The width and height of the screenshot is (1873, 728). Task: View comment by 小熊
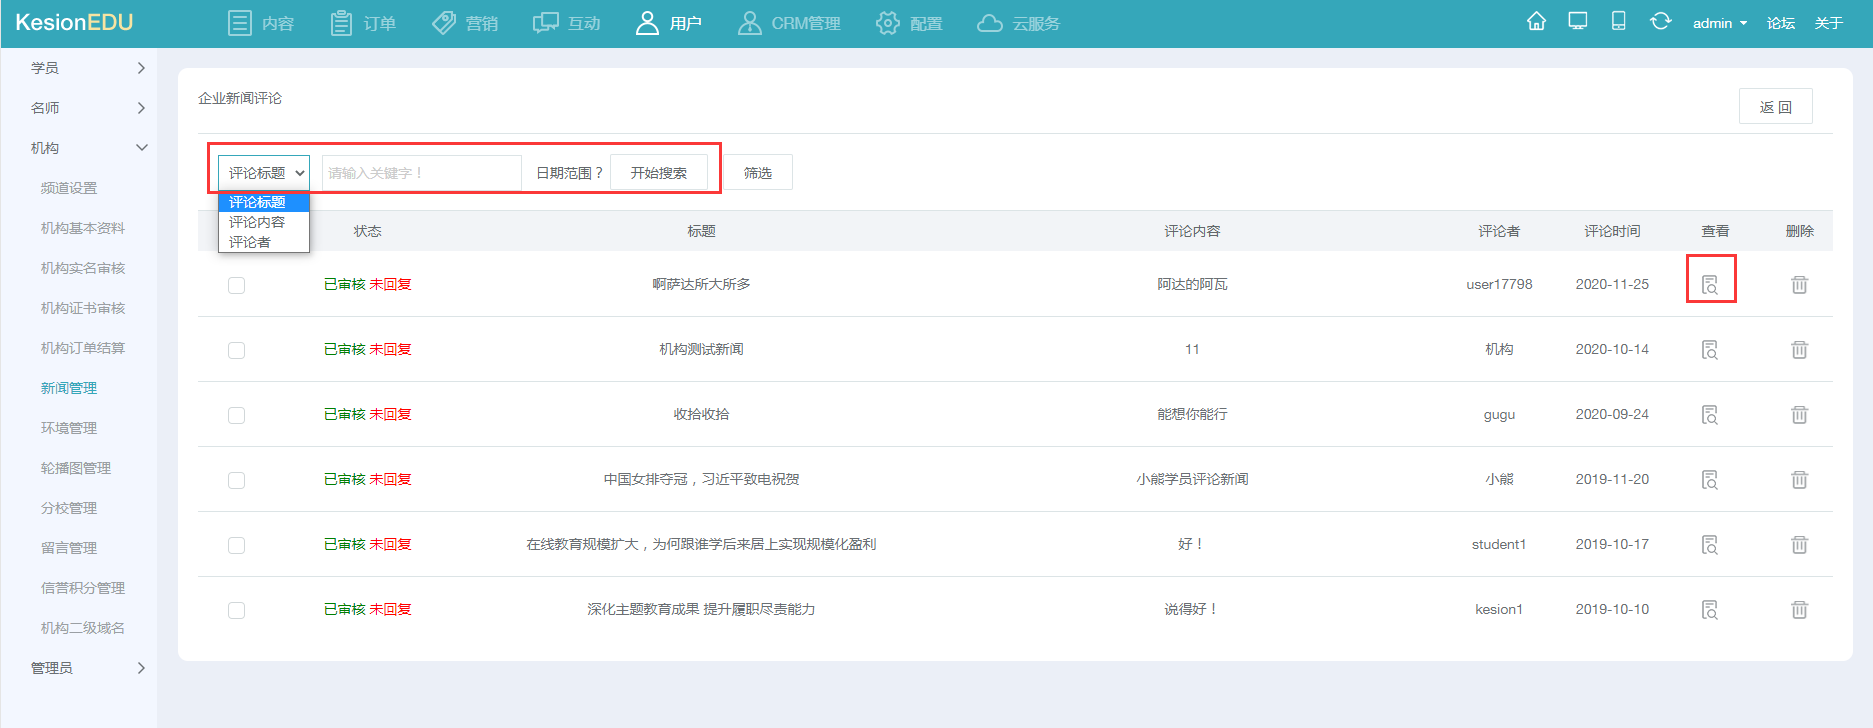[x=1710, y=480]
